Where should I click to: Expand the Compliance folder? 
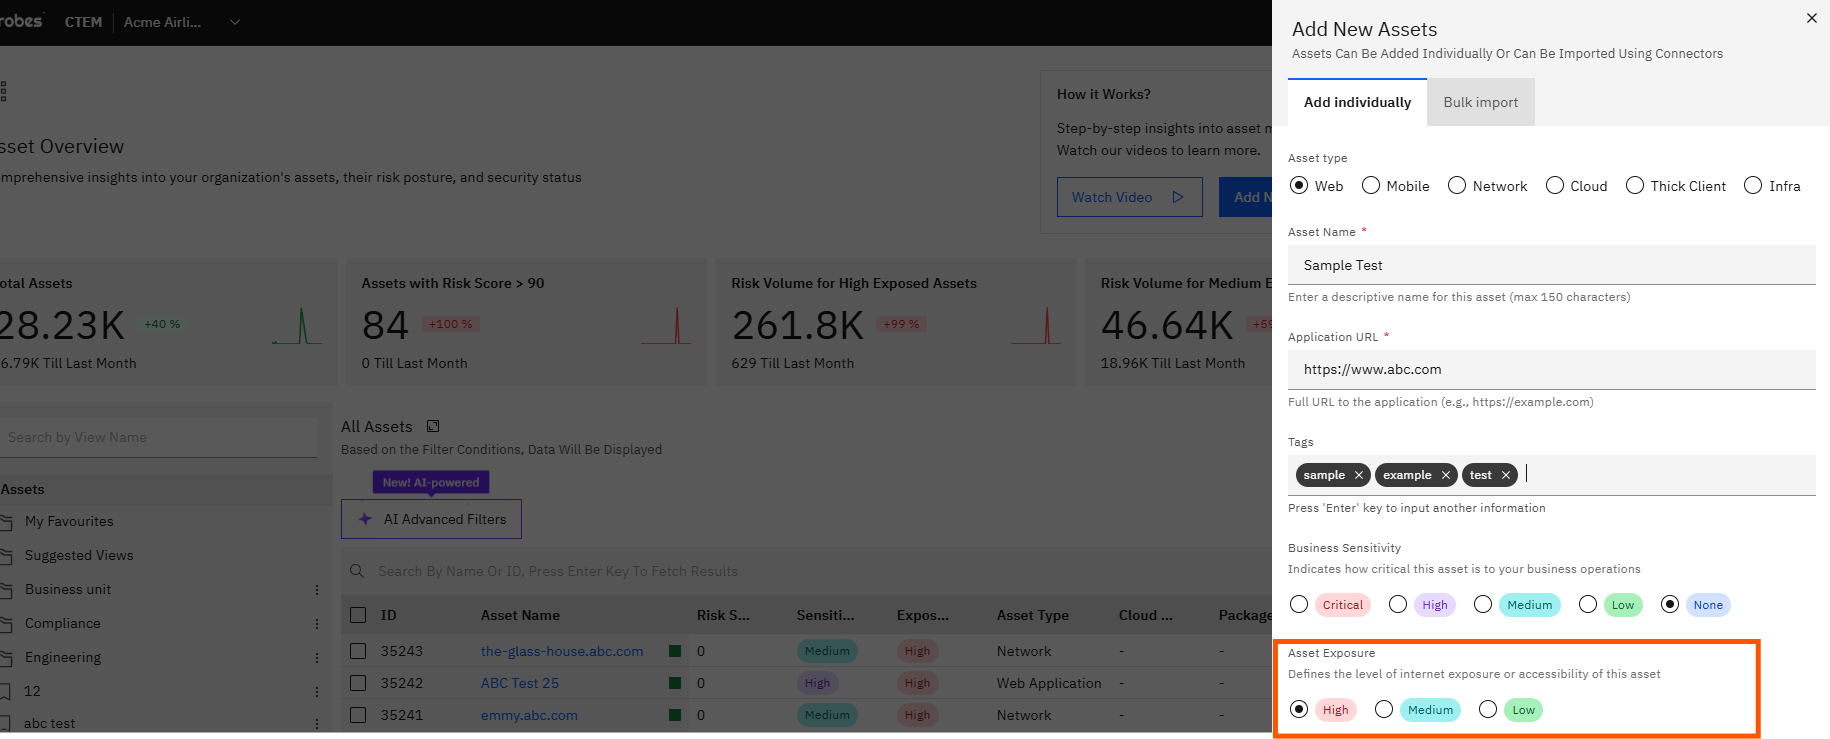click(5, 624)
